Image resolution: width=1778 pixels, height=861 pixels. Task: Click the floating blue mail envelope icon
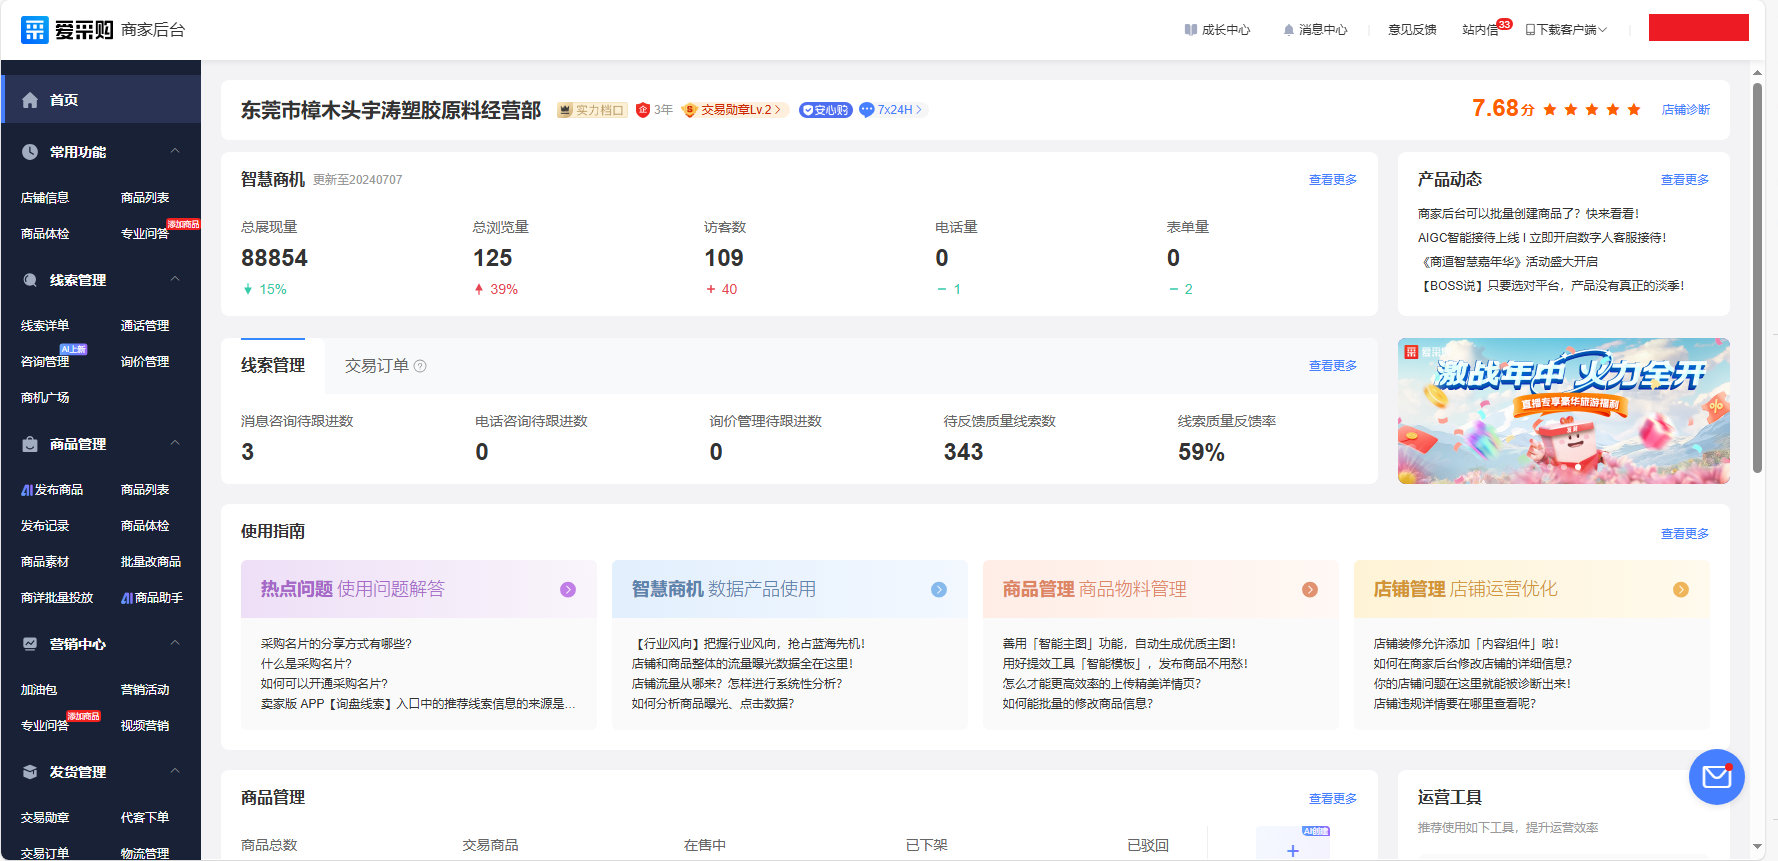[x=1716, y=777]
